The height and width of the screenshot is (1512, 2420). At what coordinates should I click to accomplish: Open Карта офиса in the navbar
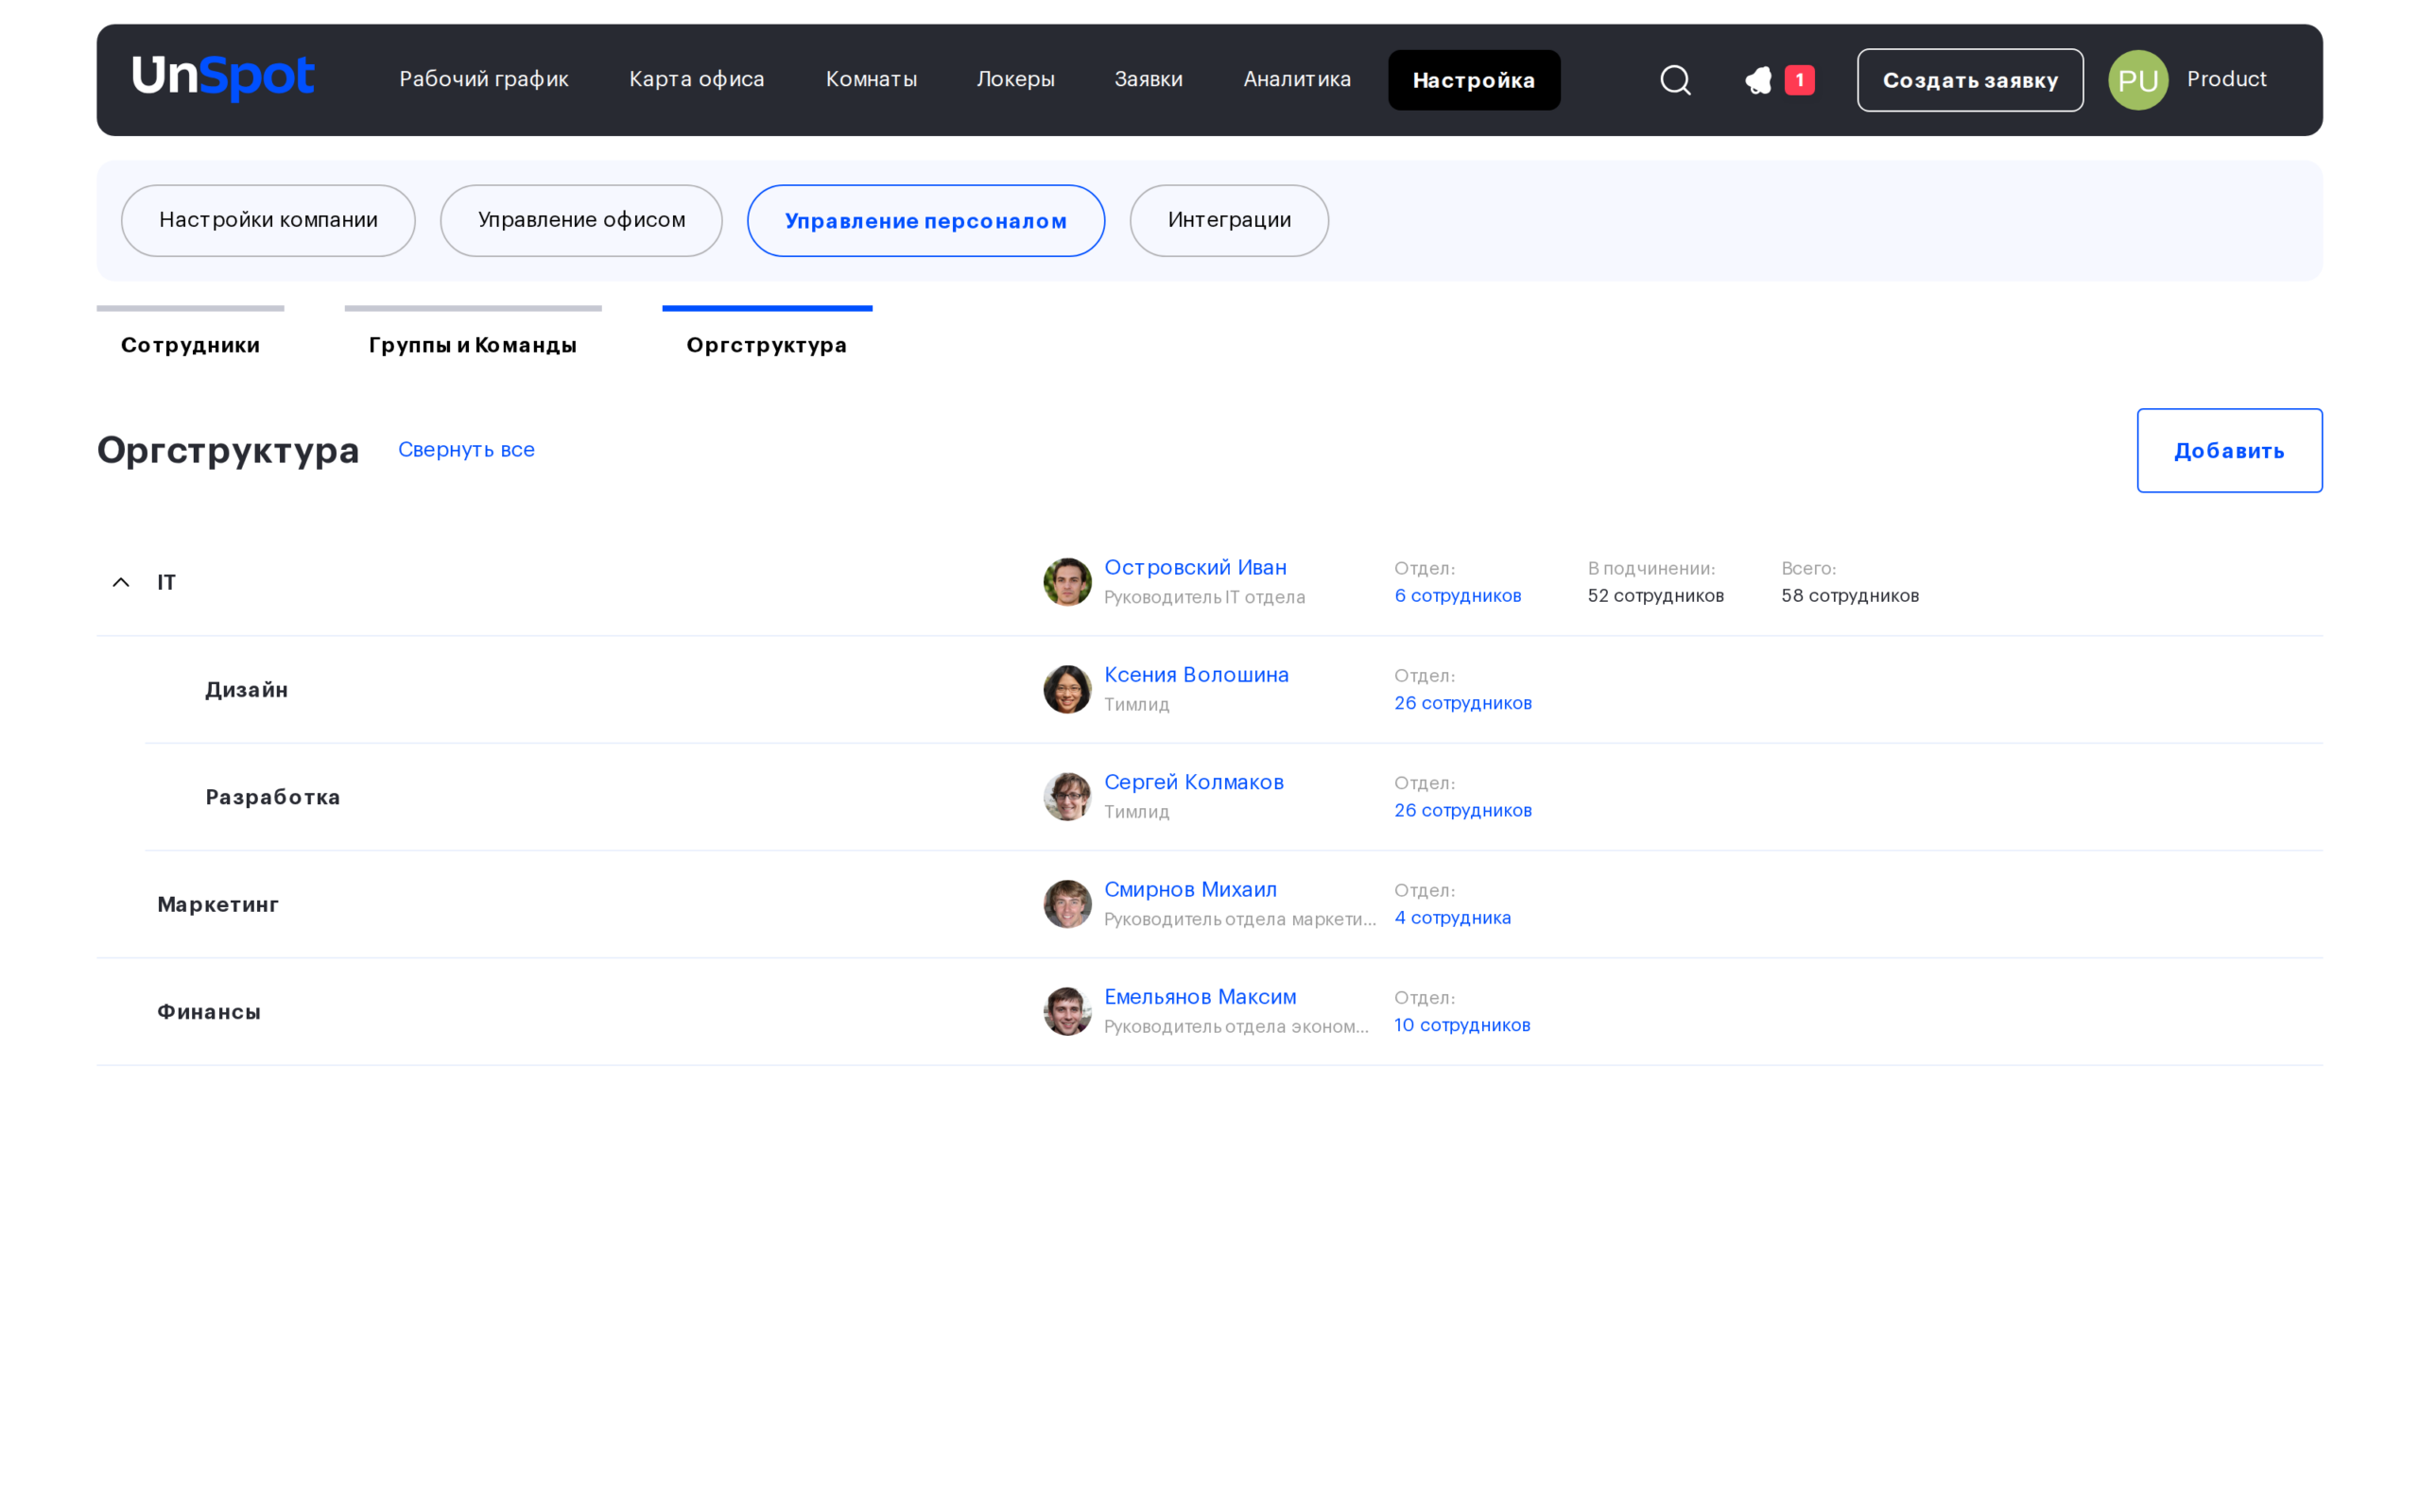pos(697,79)
